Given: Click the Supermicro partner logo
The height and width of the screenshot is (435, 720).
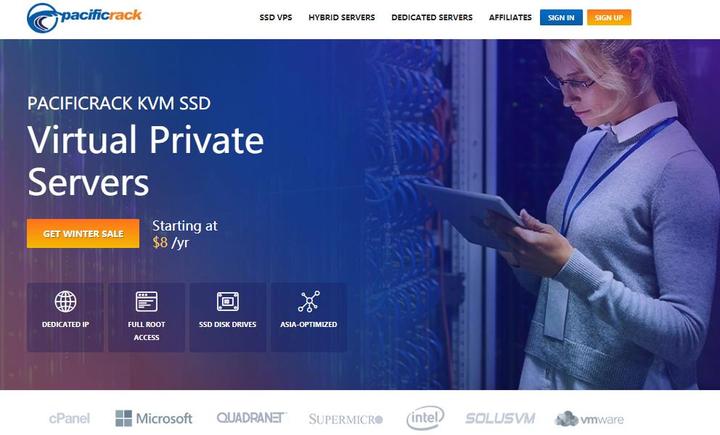Looking at the screenshot, I should [346, 419].
